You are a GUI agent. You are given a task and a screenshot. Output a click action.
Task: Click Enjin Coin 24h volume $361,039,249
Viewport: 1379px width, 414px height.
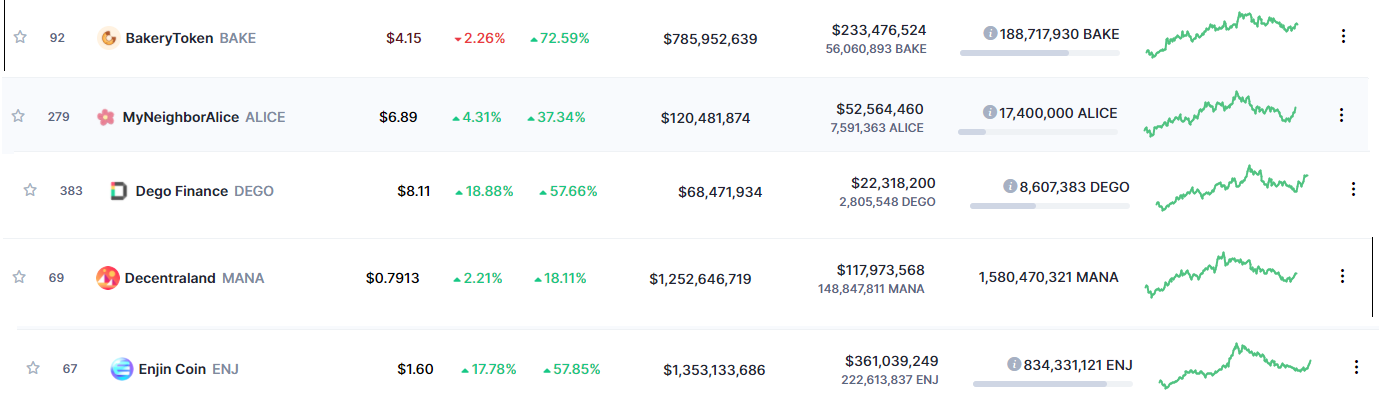(x=892, y=361)
